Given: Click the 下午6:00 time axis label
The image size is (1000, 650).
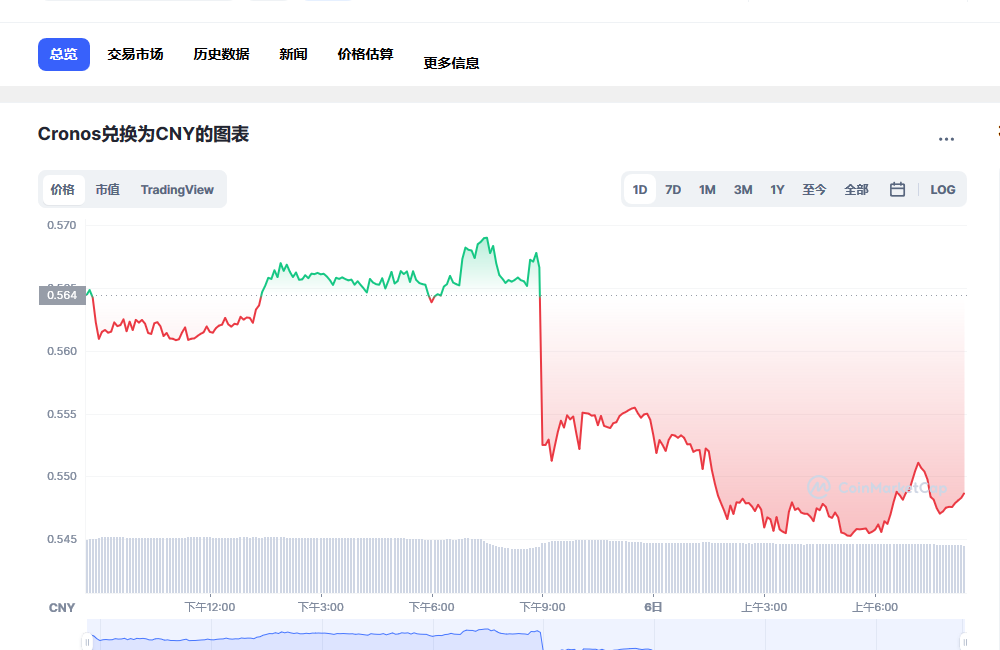Looking at the screenshot, I should [x=432, y=607].
